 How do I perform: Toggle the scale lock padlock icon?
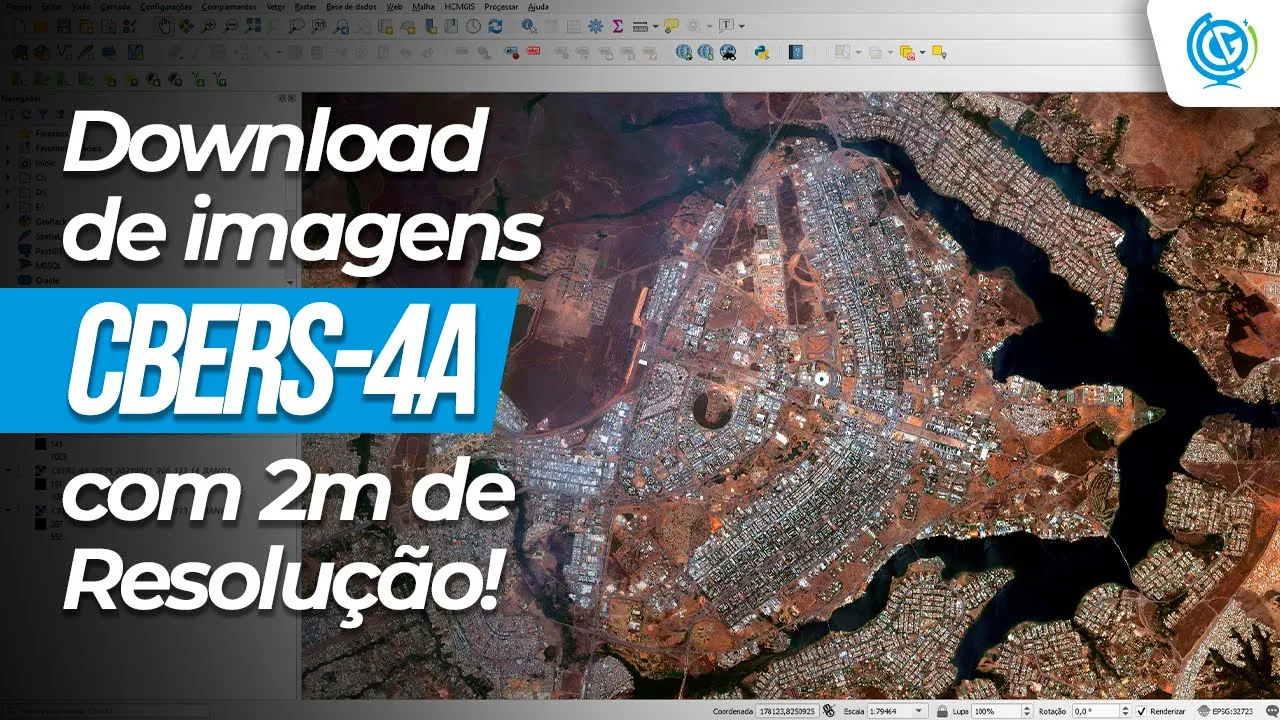coord(941,710)
